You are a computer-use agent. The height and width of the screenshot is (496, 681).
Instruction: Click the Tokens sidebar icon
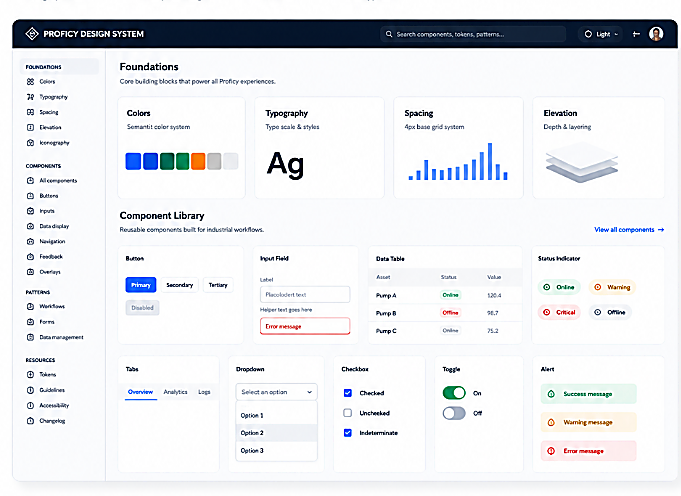[30, 374]
